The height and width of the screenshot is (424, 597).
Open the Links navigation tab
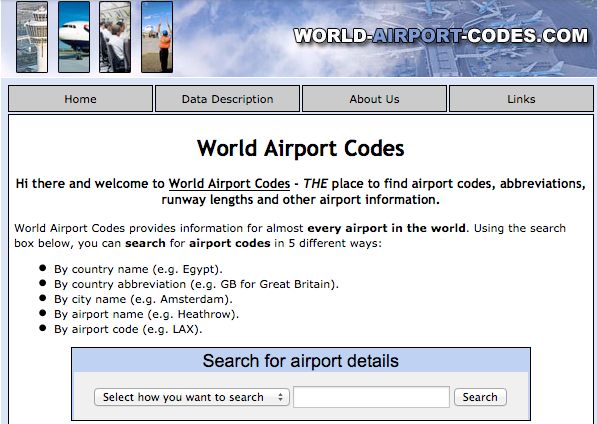click(521, 99)
